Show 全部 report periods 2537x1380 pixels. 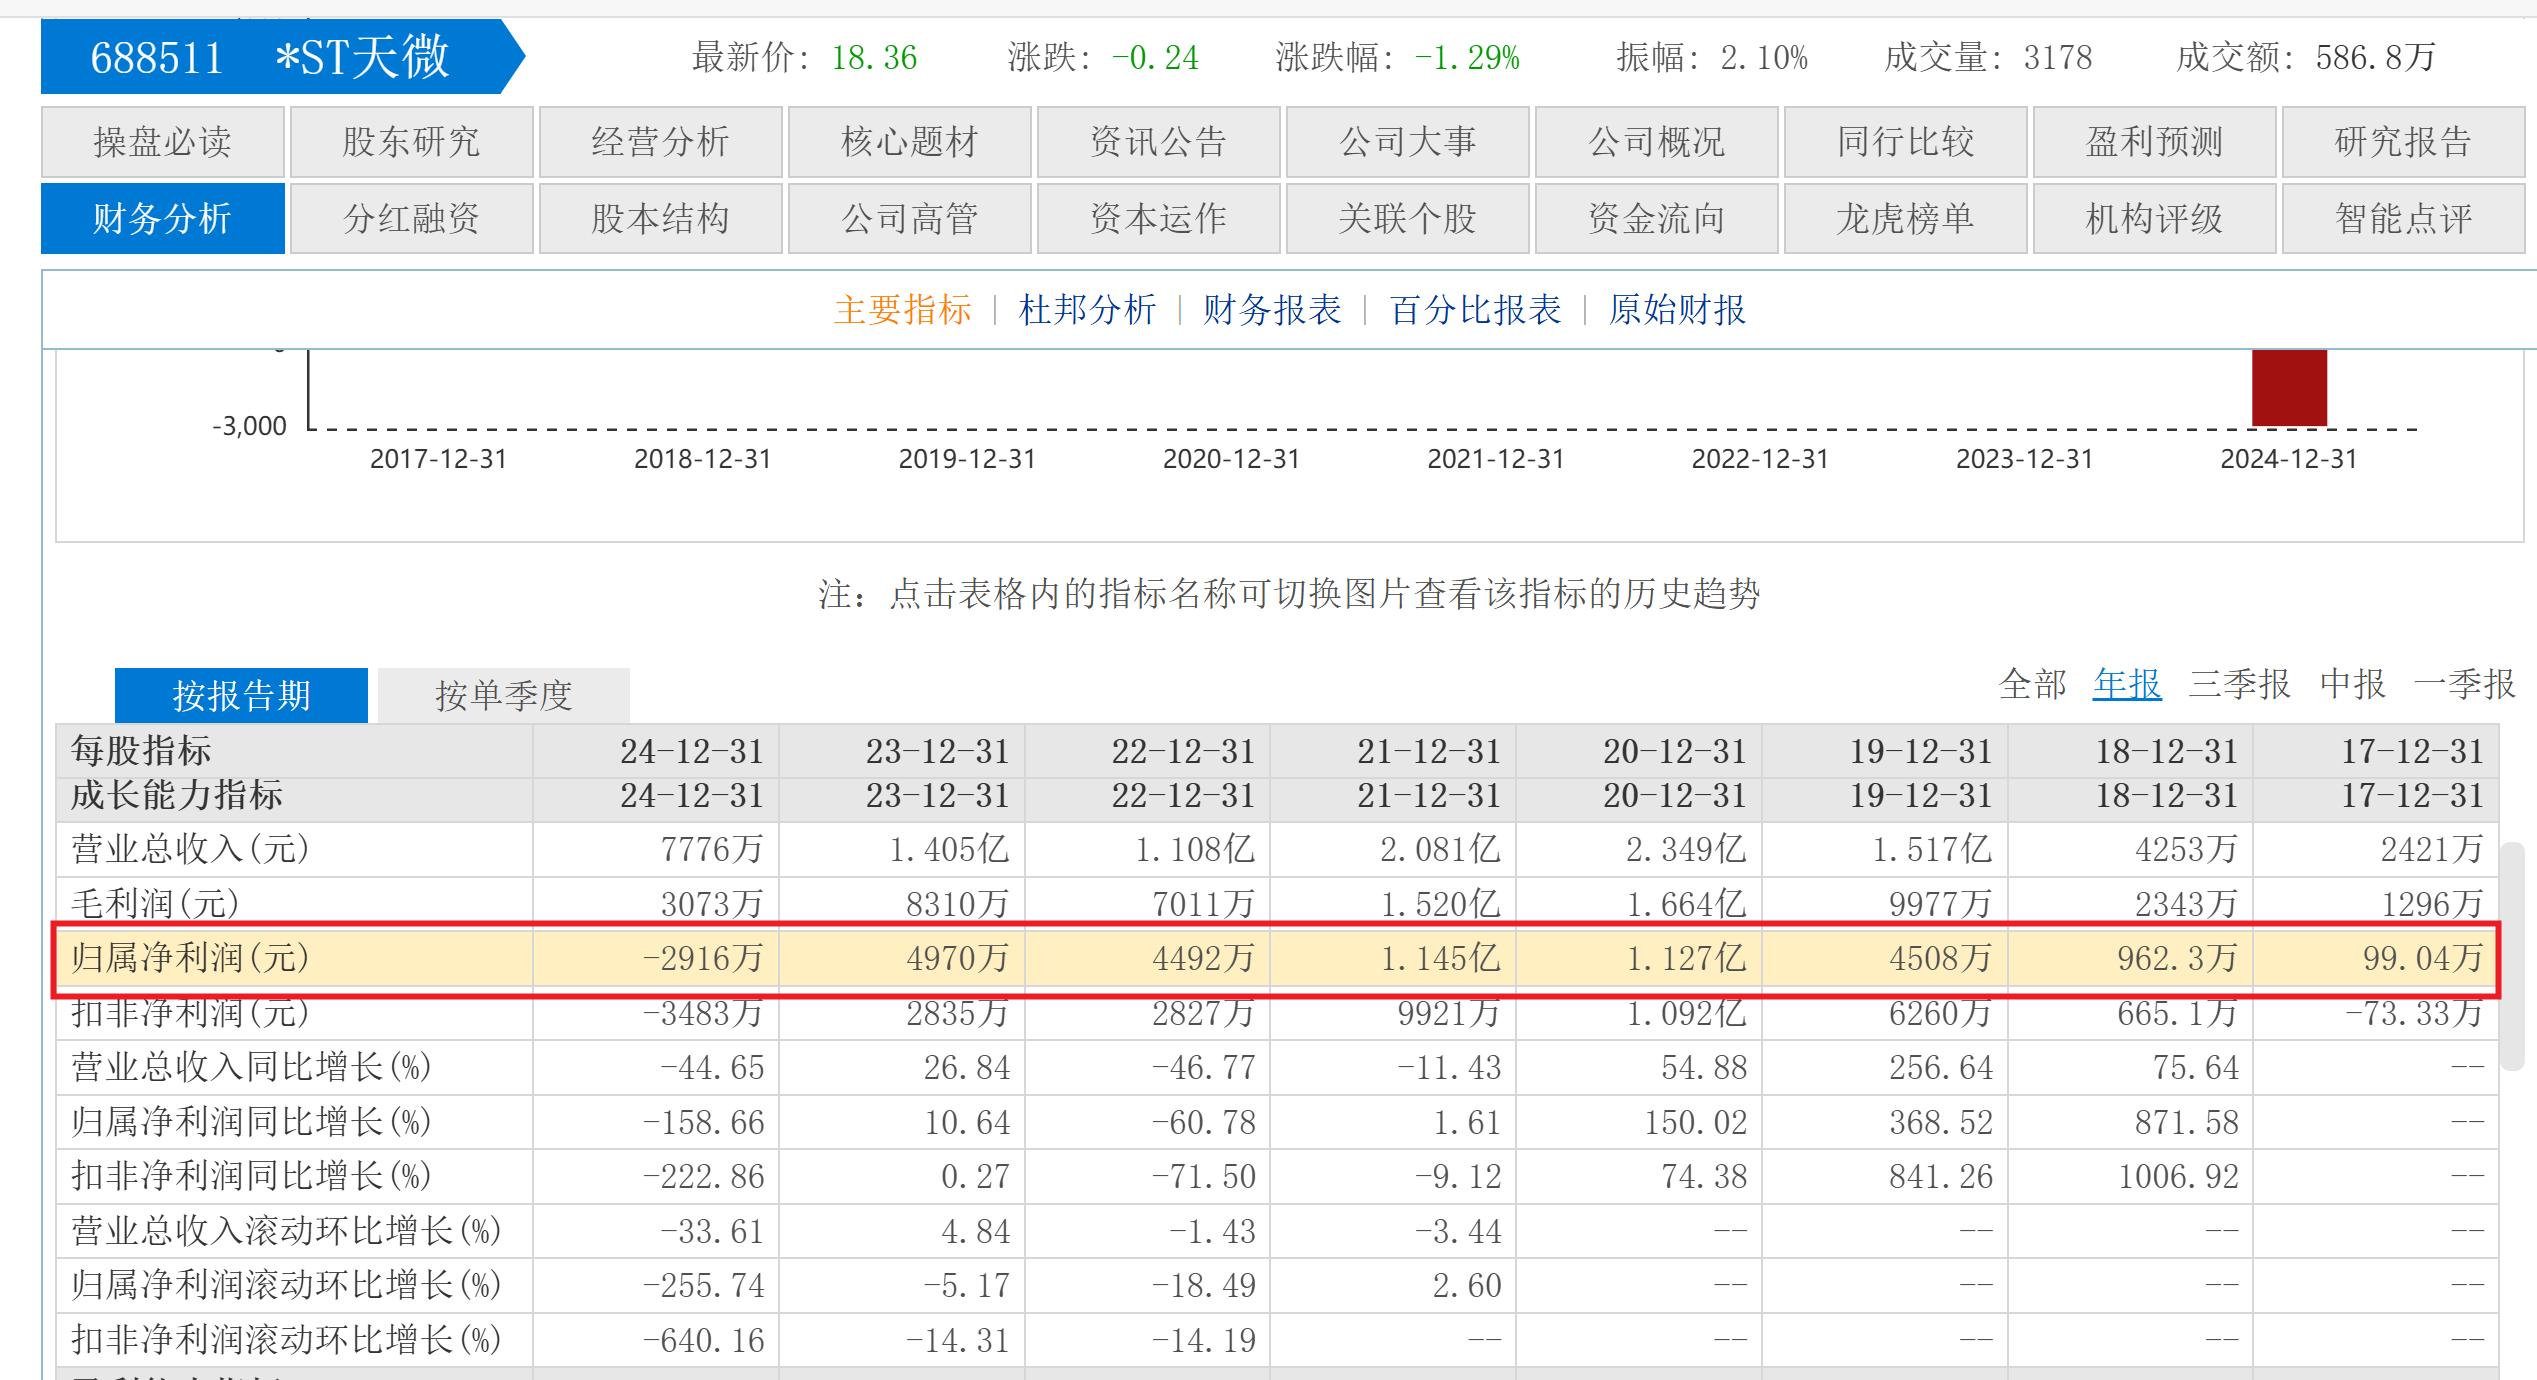[x=2032, y=685]
